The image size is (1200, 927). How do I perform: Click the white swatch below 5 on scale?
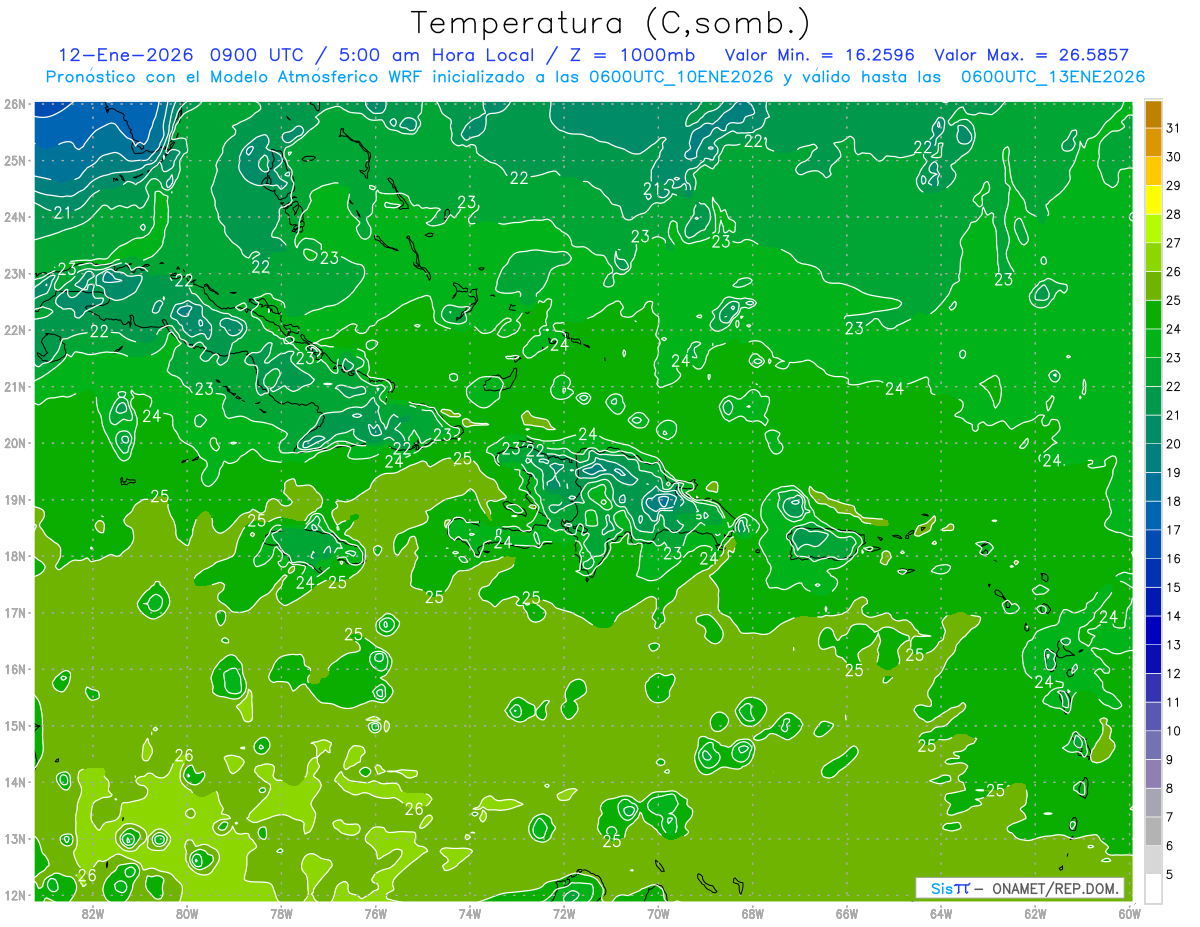(1153, 889)
